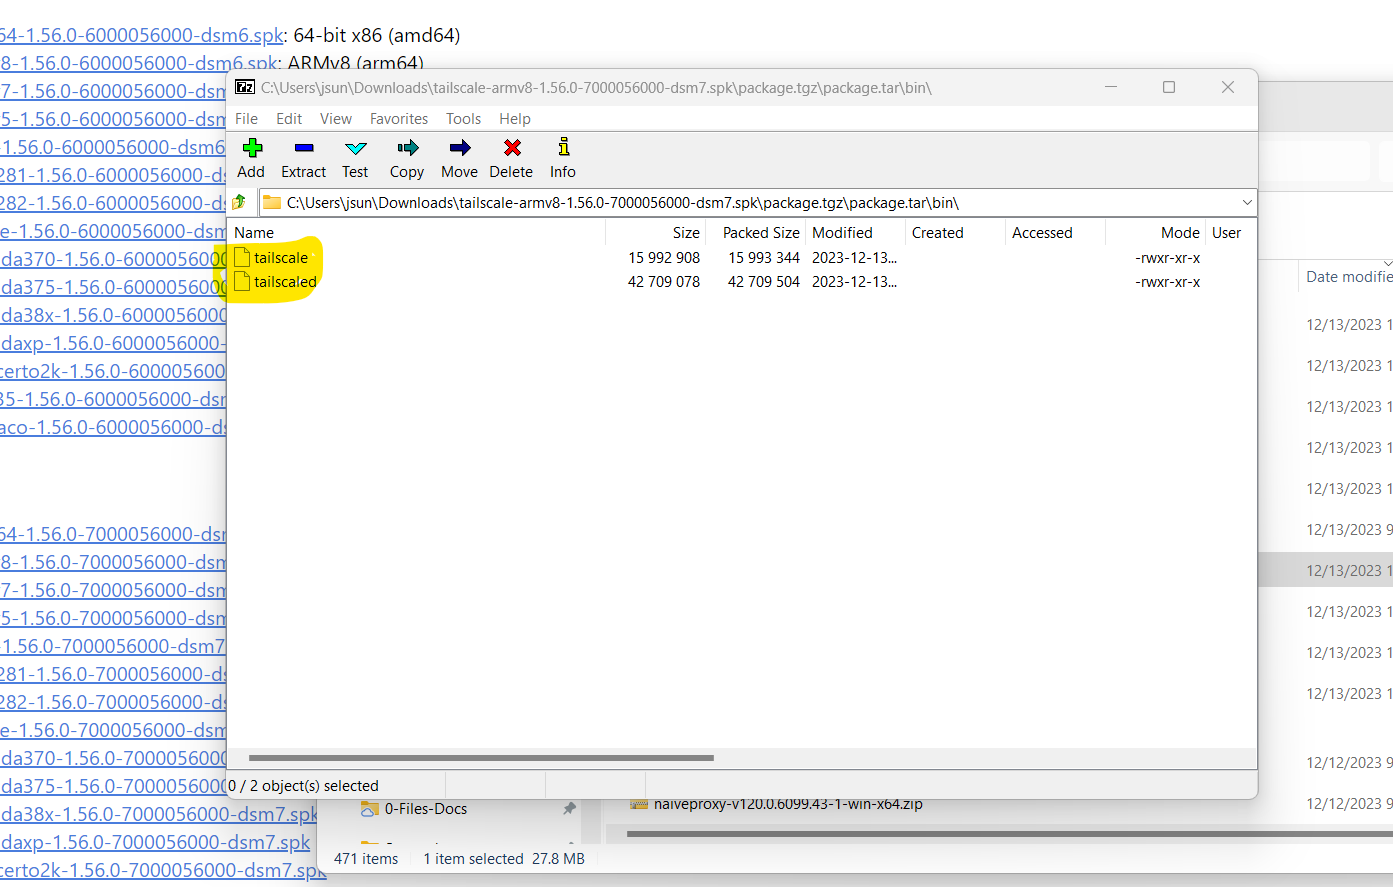
Task: Click packed size 15 993 344
Action: coord(764,257)
